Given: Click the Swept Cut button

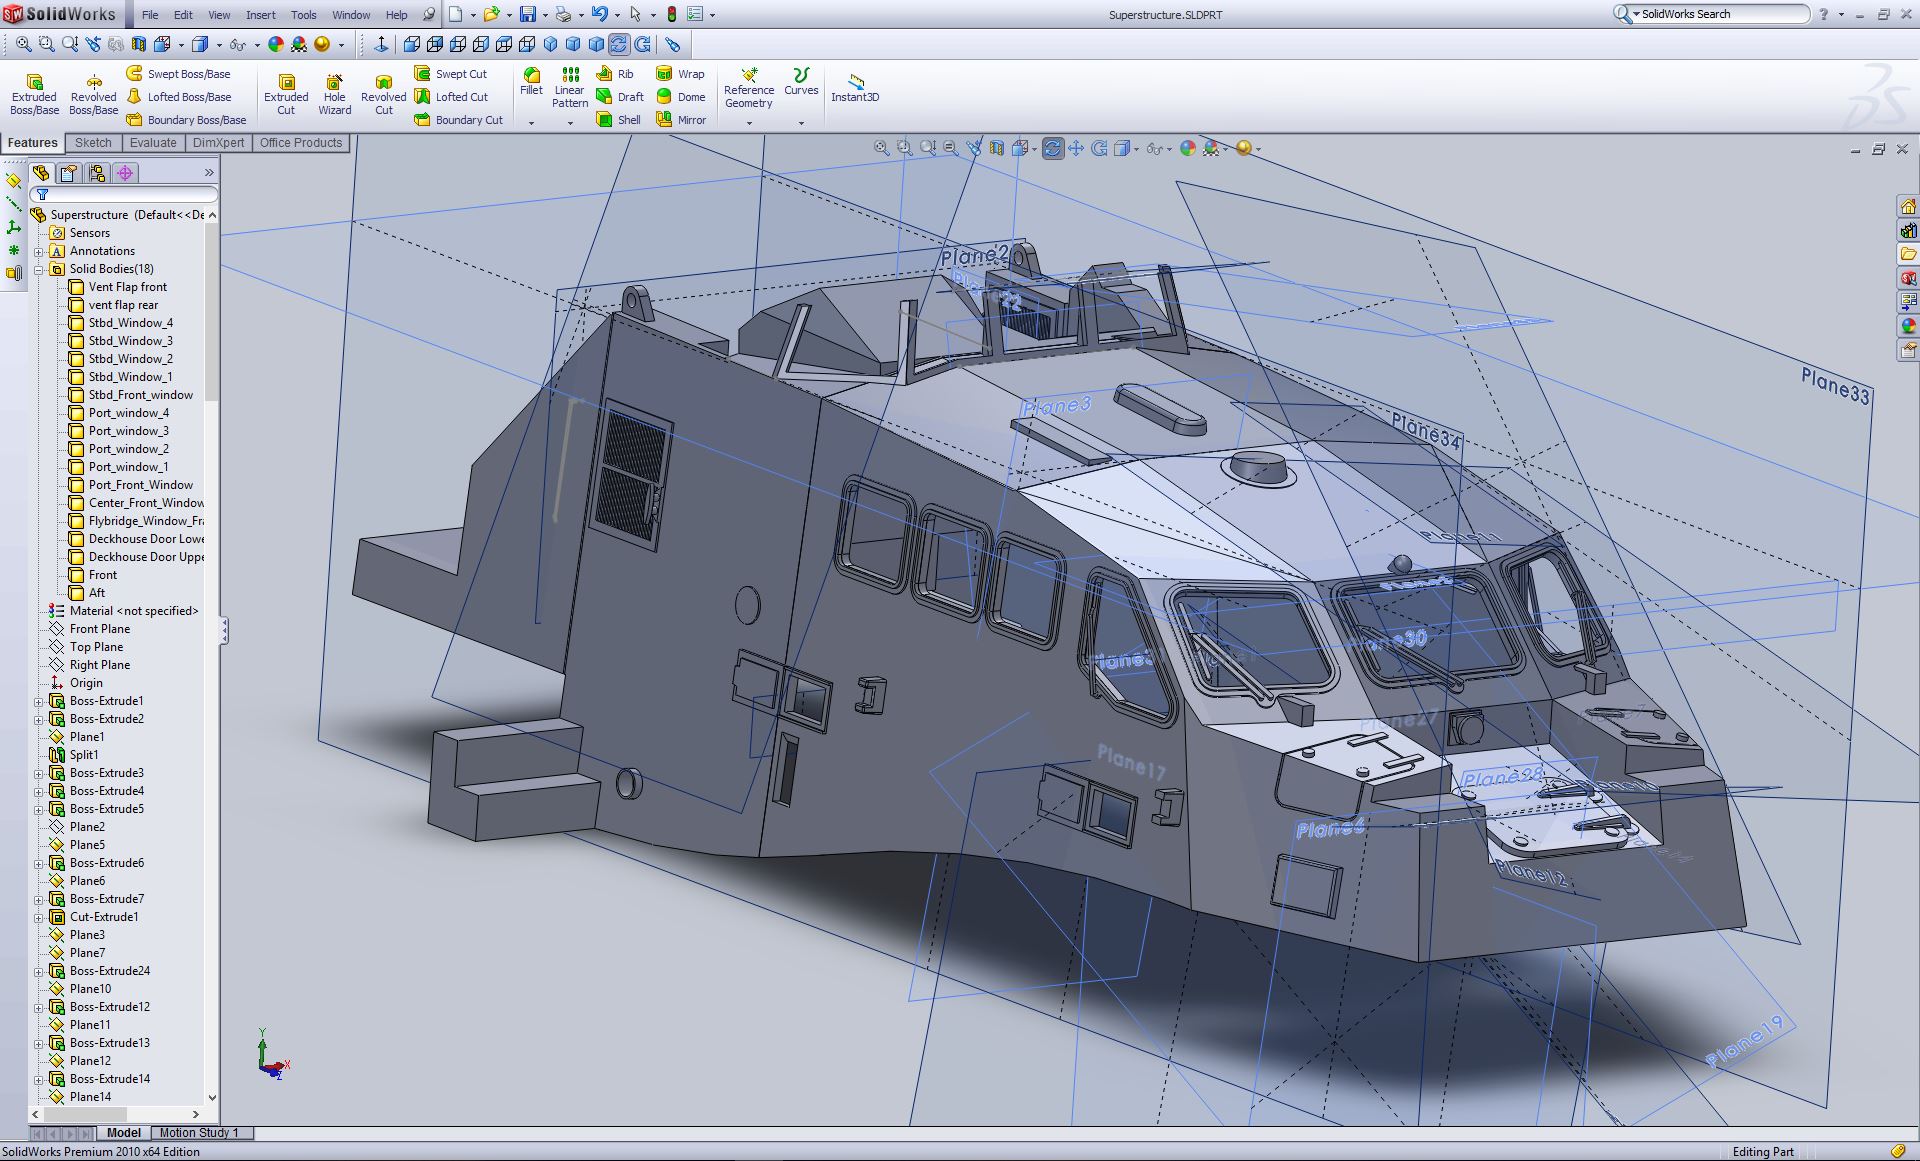Looking at the screenshot, I should coord(450,74).
